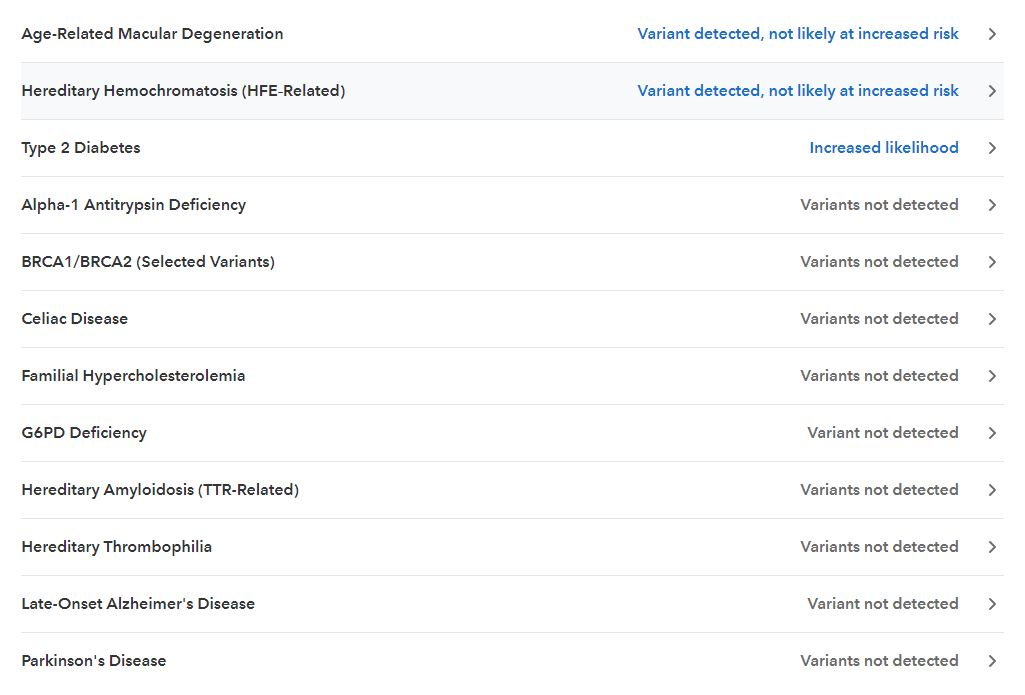Click 'Variants not detected' on BRCA1/BRCA2 row
This screenshot has height=695, width=1025.
(879, 262)
